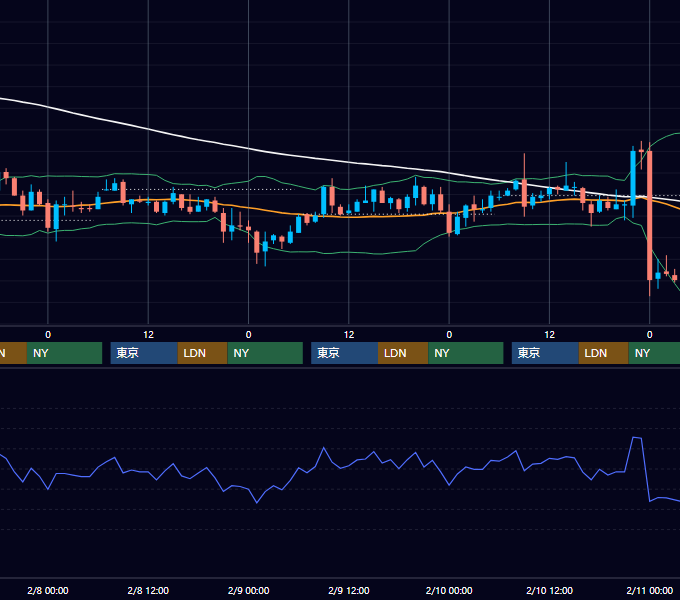Click the 2/8 00:00 date label
The height and width of the screenshot is (600, 680).
(48, 590)
